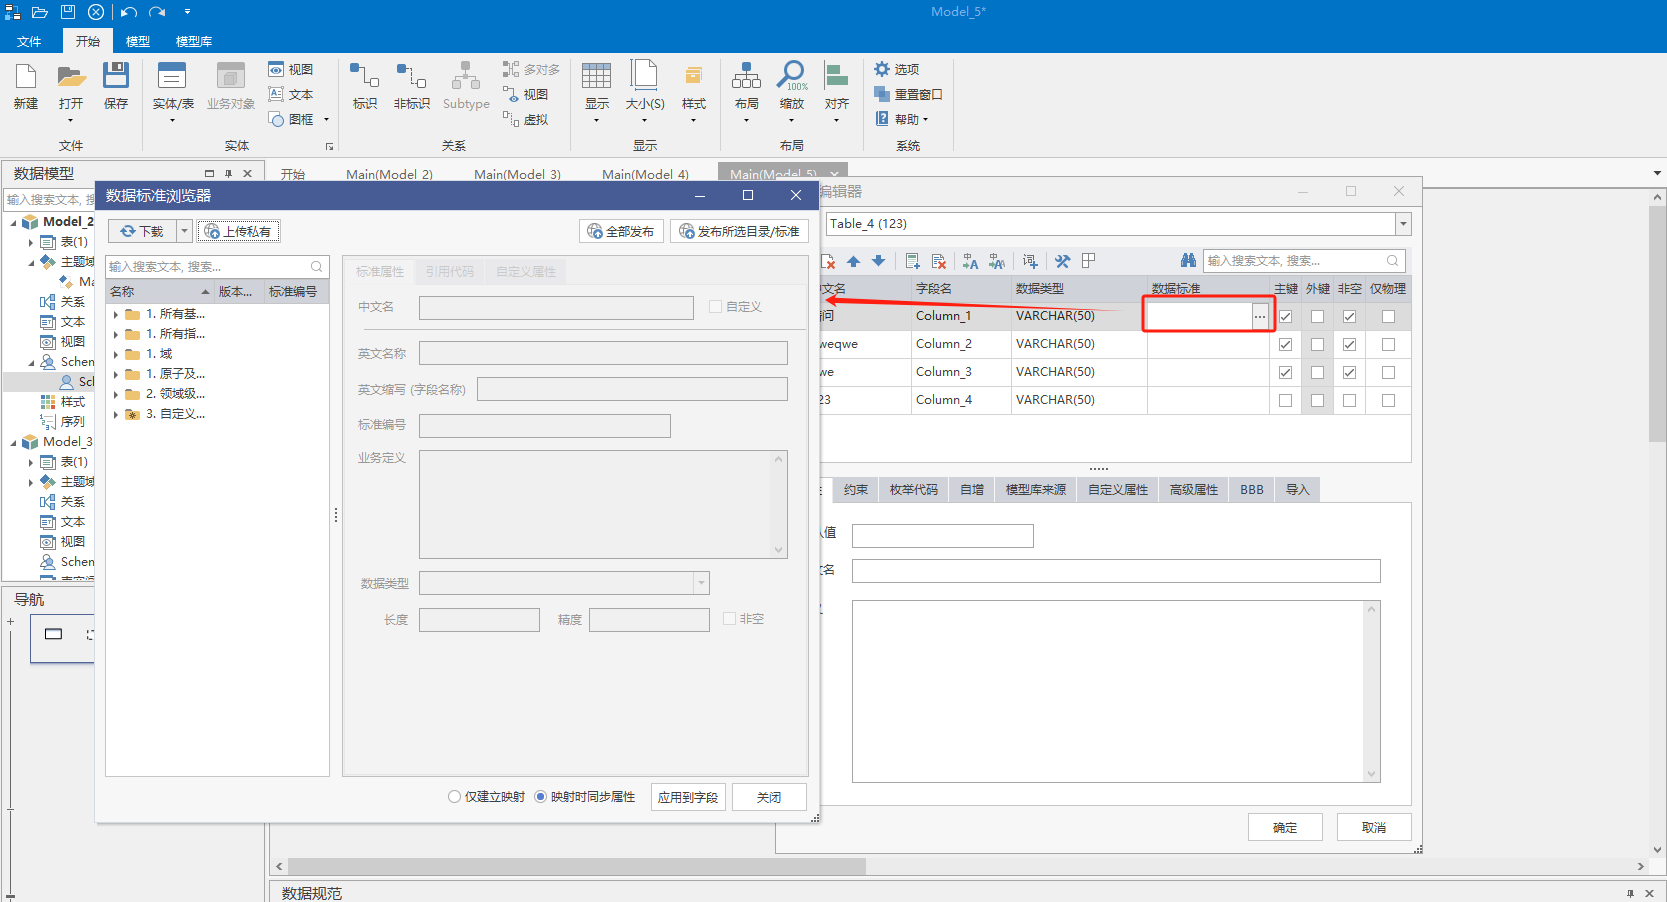This screenshot has width=1667, height=902.
Task: Check 主键 checkbox for Column_4
Action: [1286, 400]
